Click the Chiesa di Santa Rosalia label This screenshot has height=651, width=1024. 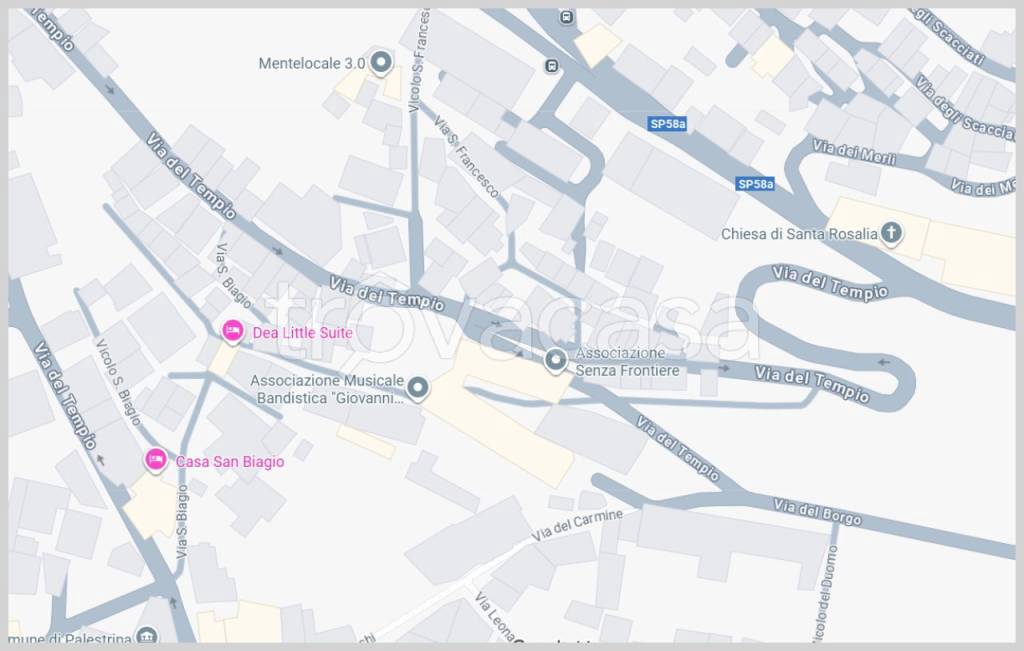point(799,234)
